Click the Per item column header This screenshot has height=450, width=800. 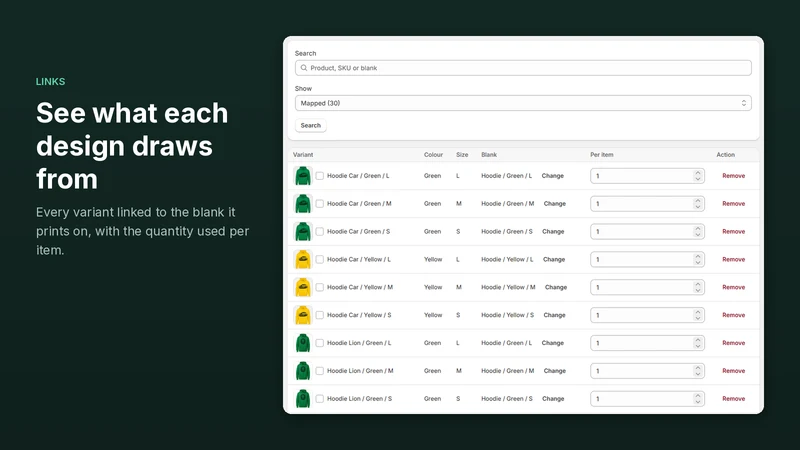click(x=602, y=155)
